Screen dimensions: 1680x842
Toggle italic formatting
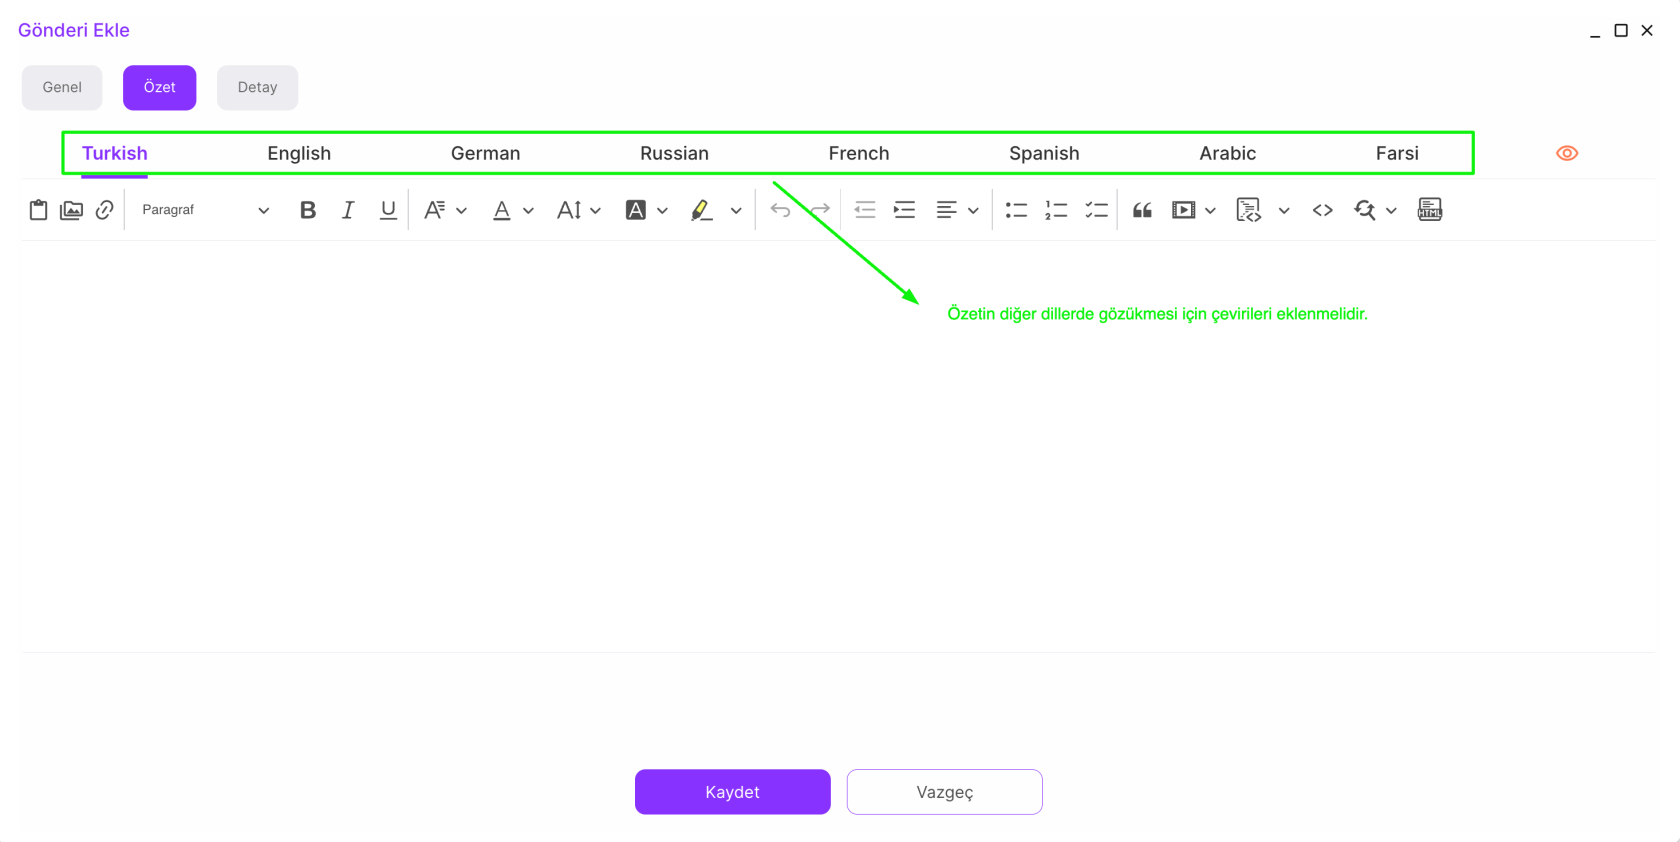[x=347, y=210]
